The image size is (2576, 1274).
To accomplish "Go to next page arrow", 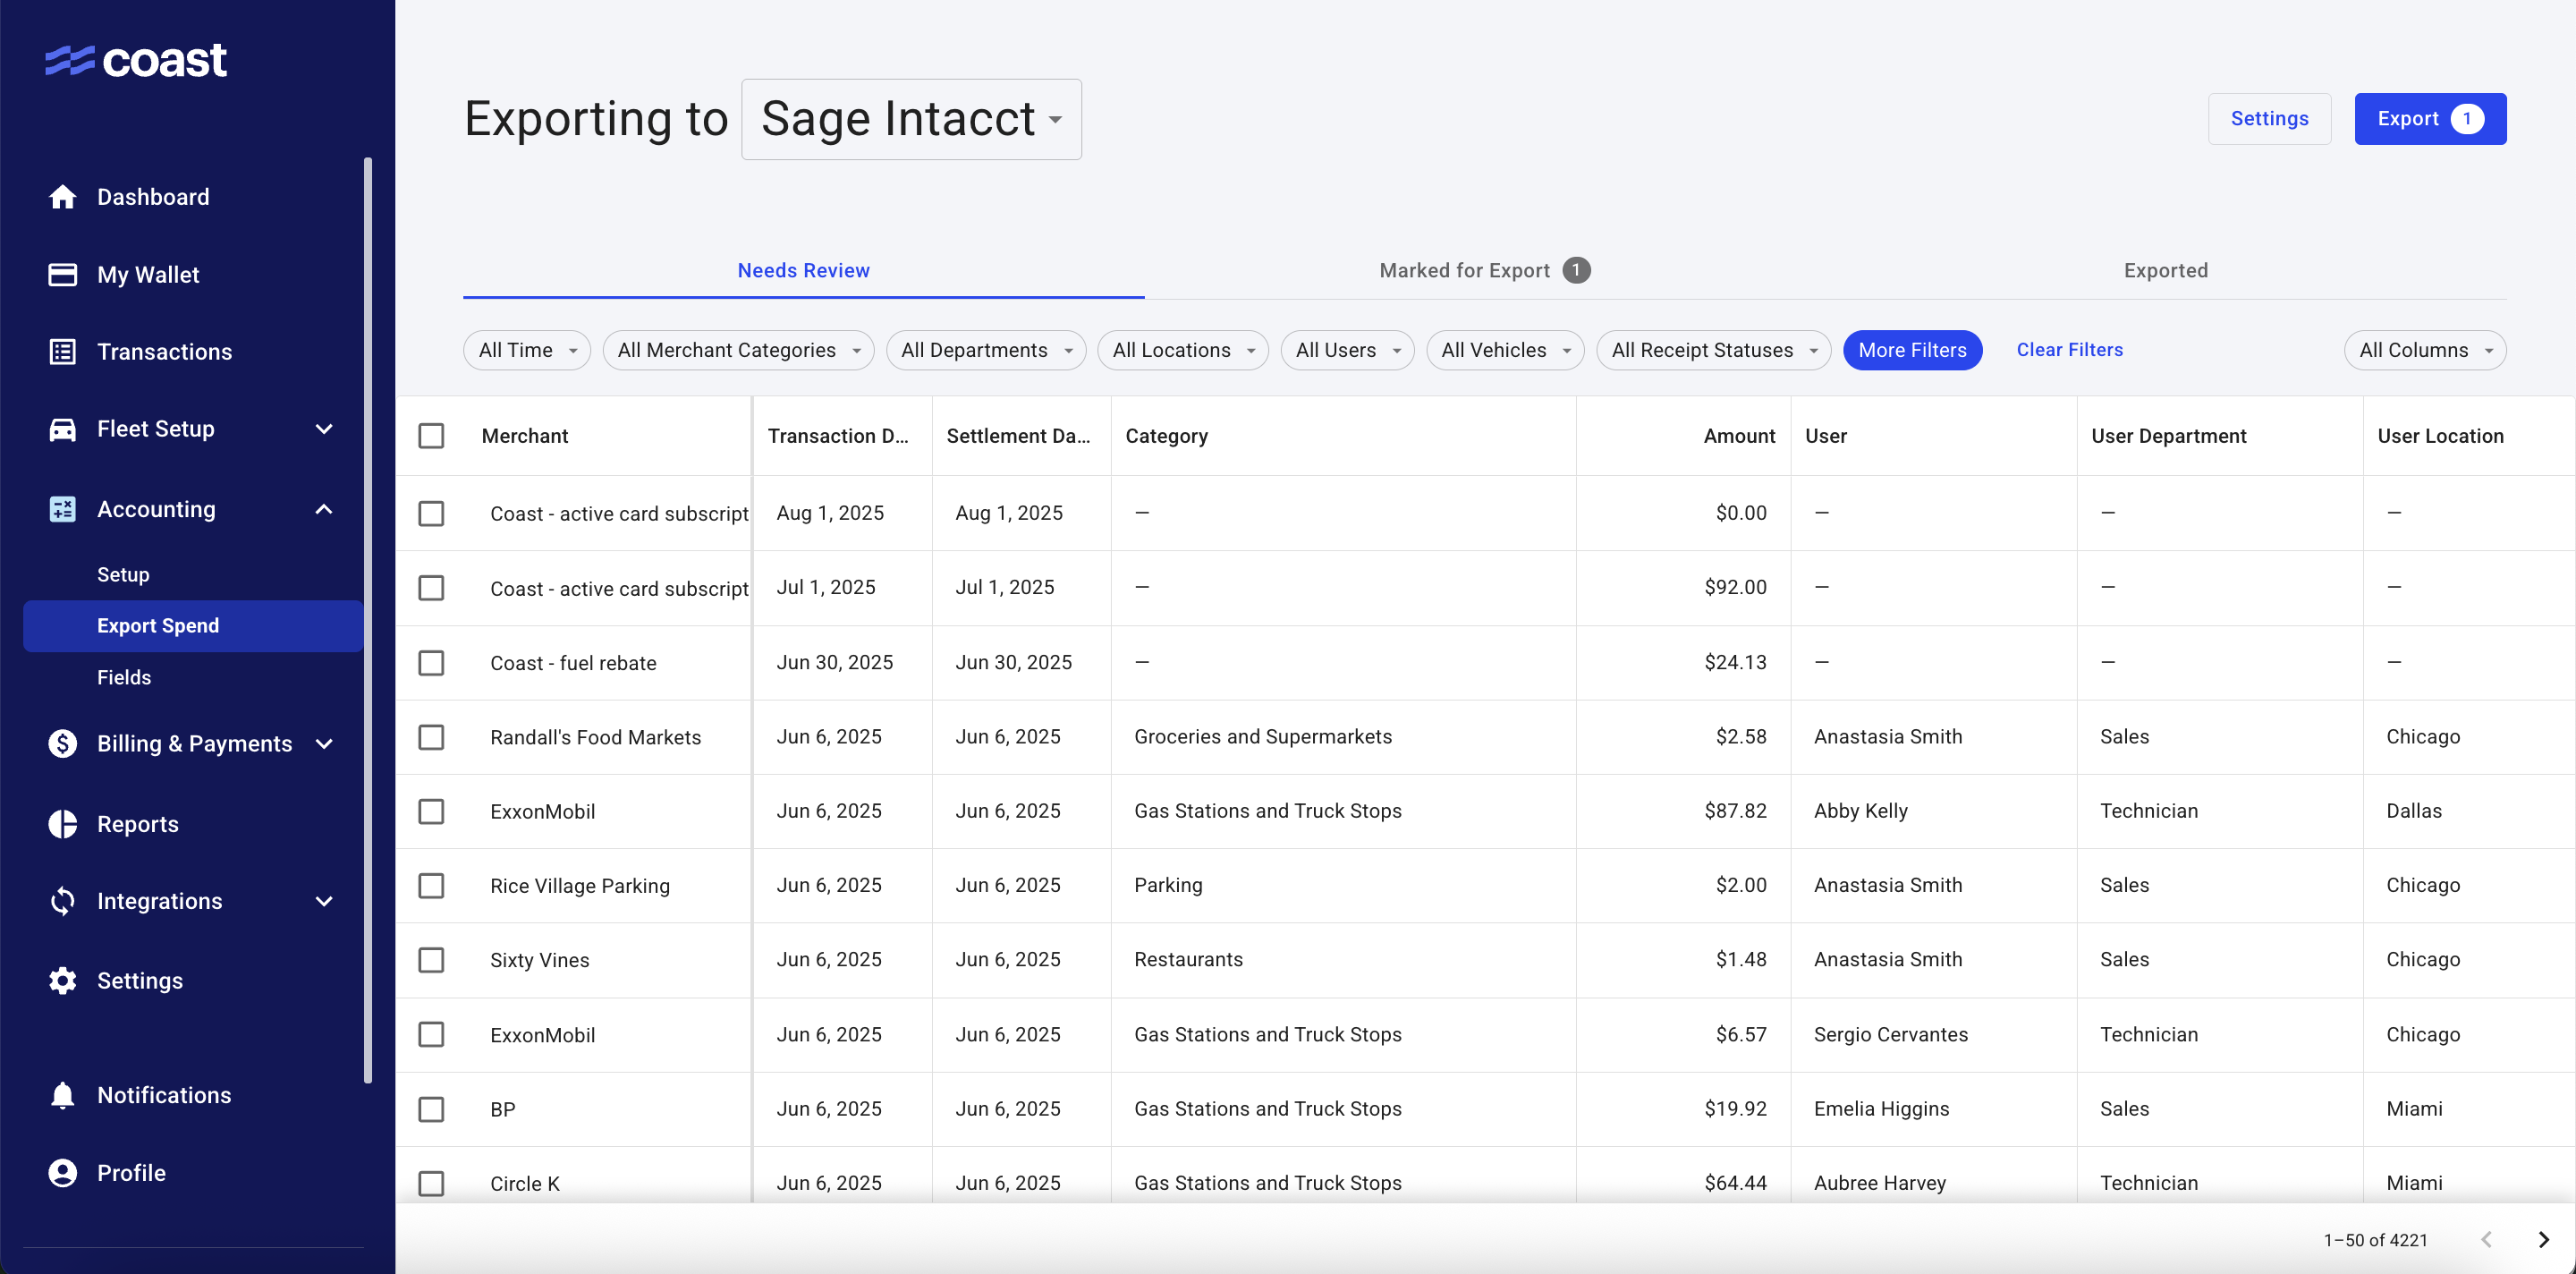I will [x=2543, y=1240].
